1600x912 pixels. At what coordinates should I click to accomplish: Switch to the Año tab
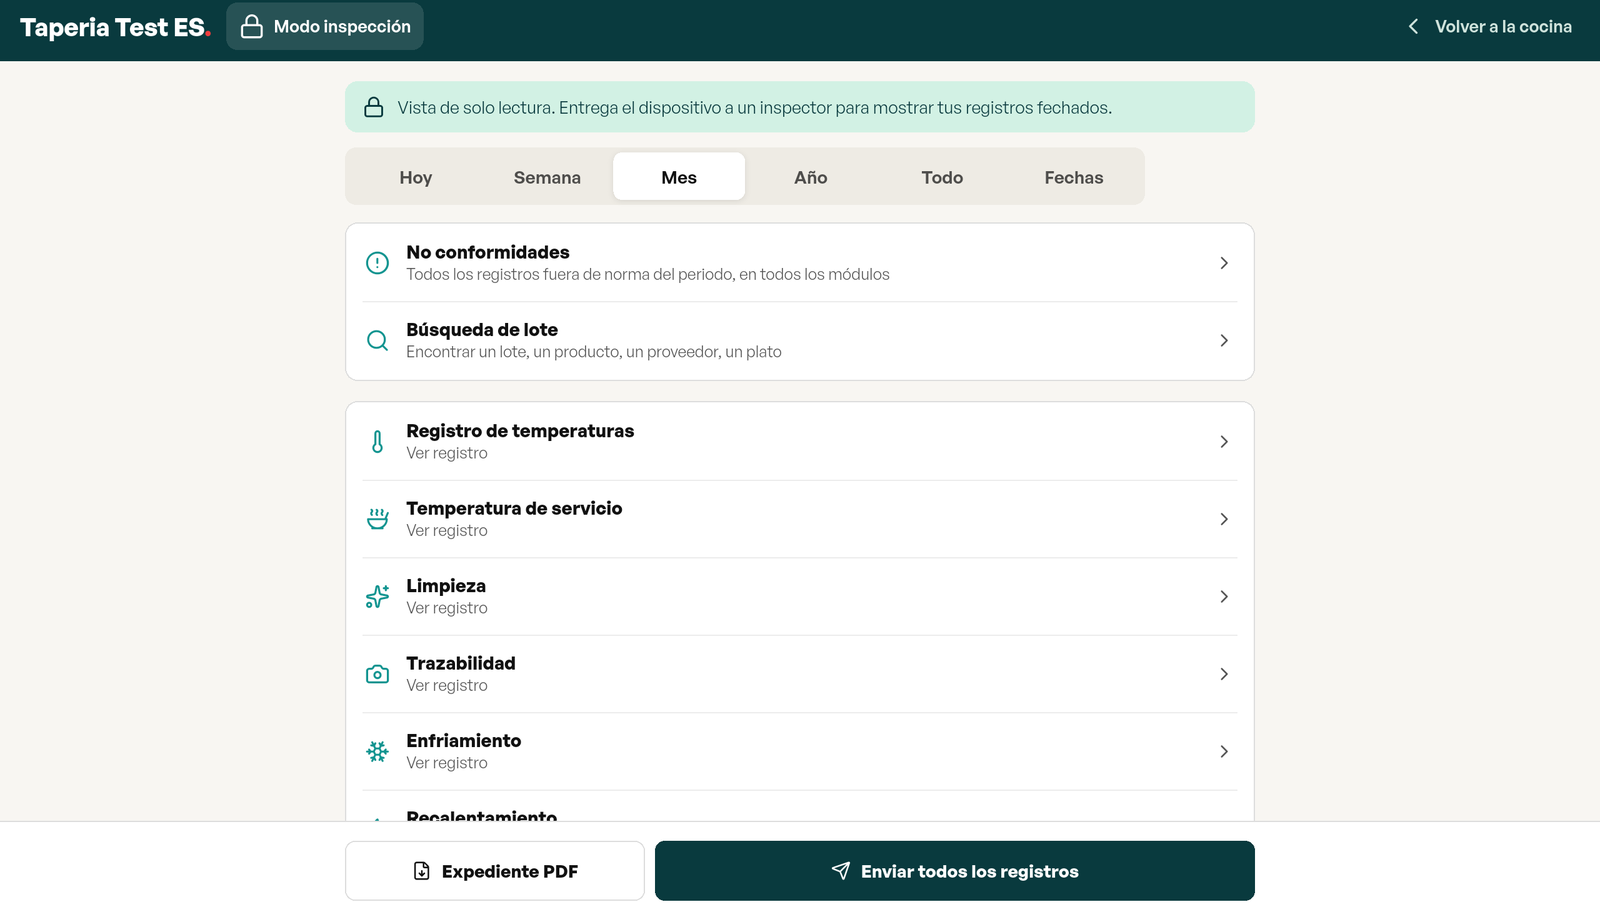point(811,177)
